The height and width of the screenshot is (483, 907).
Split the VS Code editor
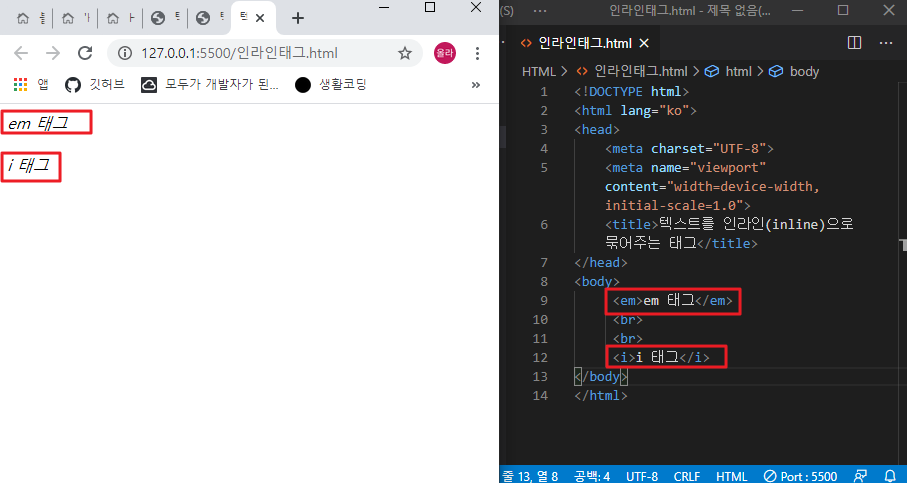(854, 43)
